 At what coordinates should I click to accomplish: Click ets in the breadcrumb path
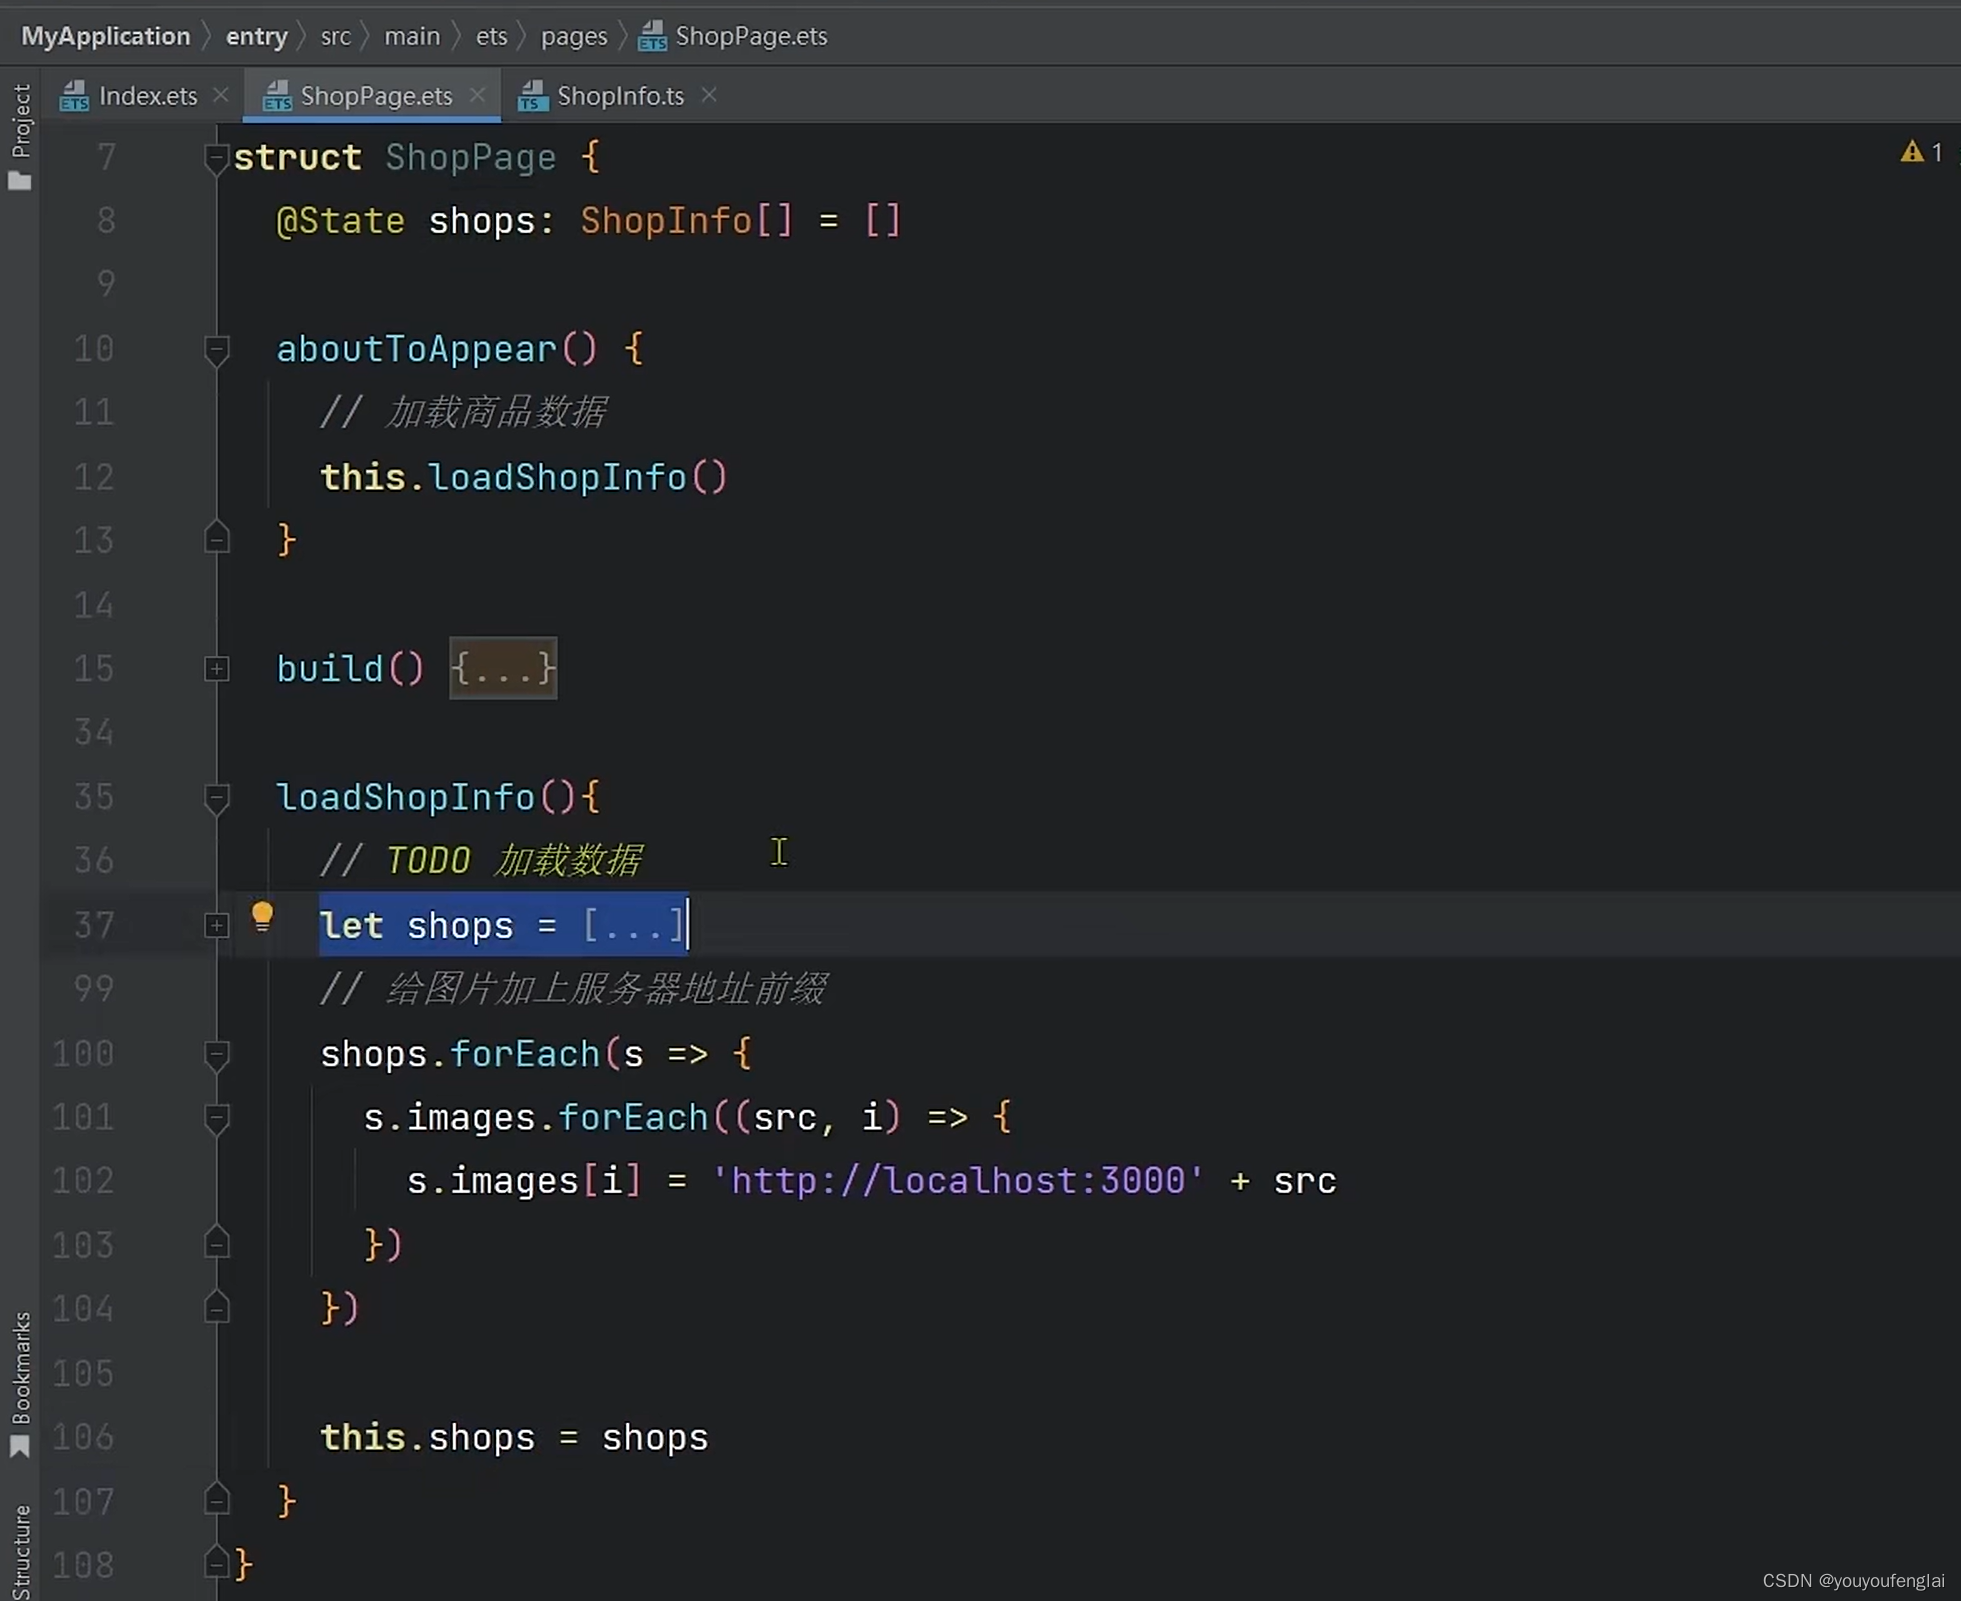pyautogui.click(x=491, y=36)
